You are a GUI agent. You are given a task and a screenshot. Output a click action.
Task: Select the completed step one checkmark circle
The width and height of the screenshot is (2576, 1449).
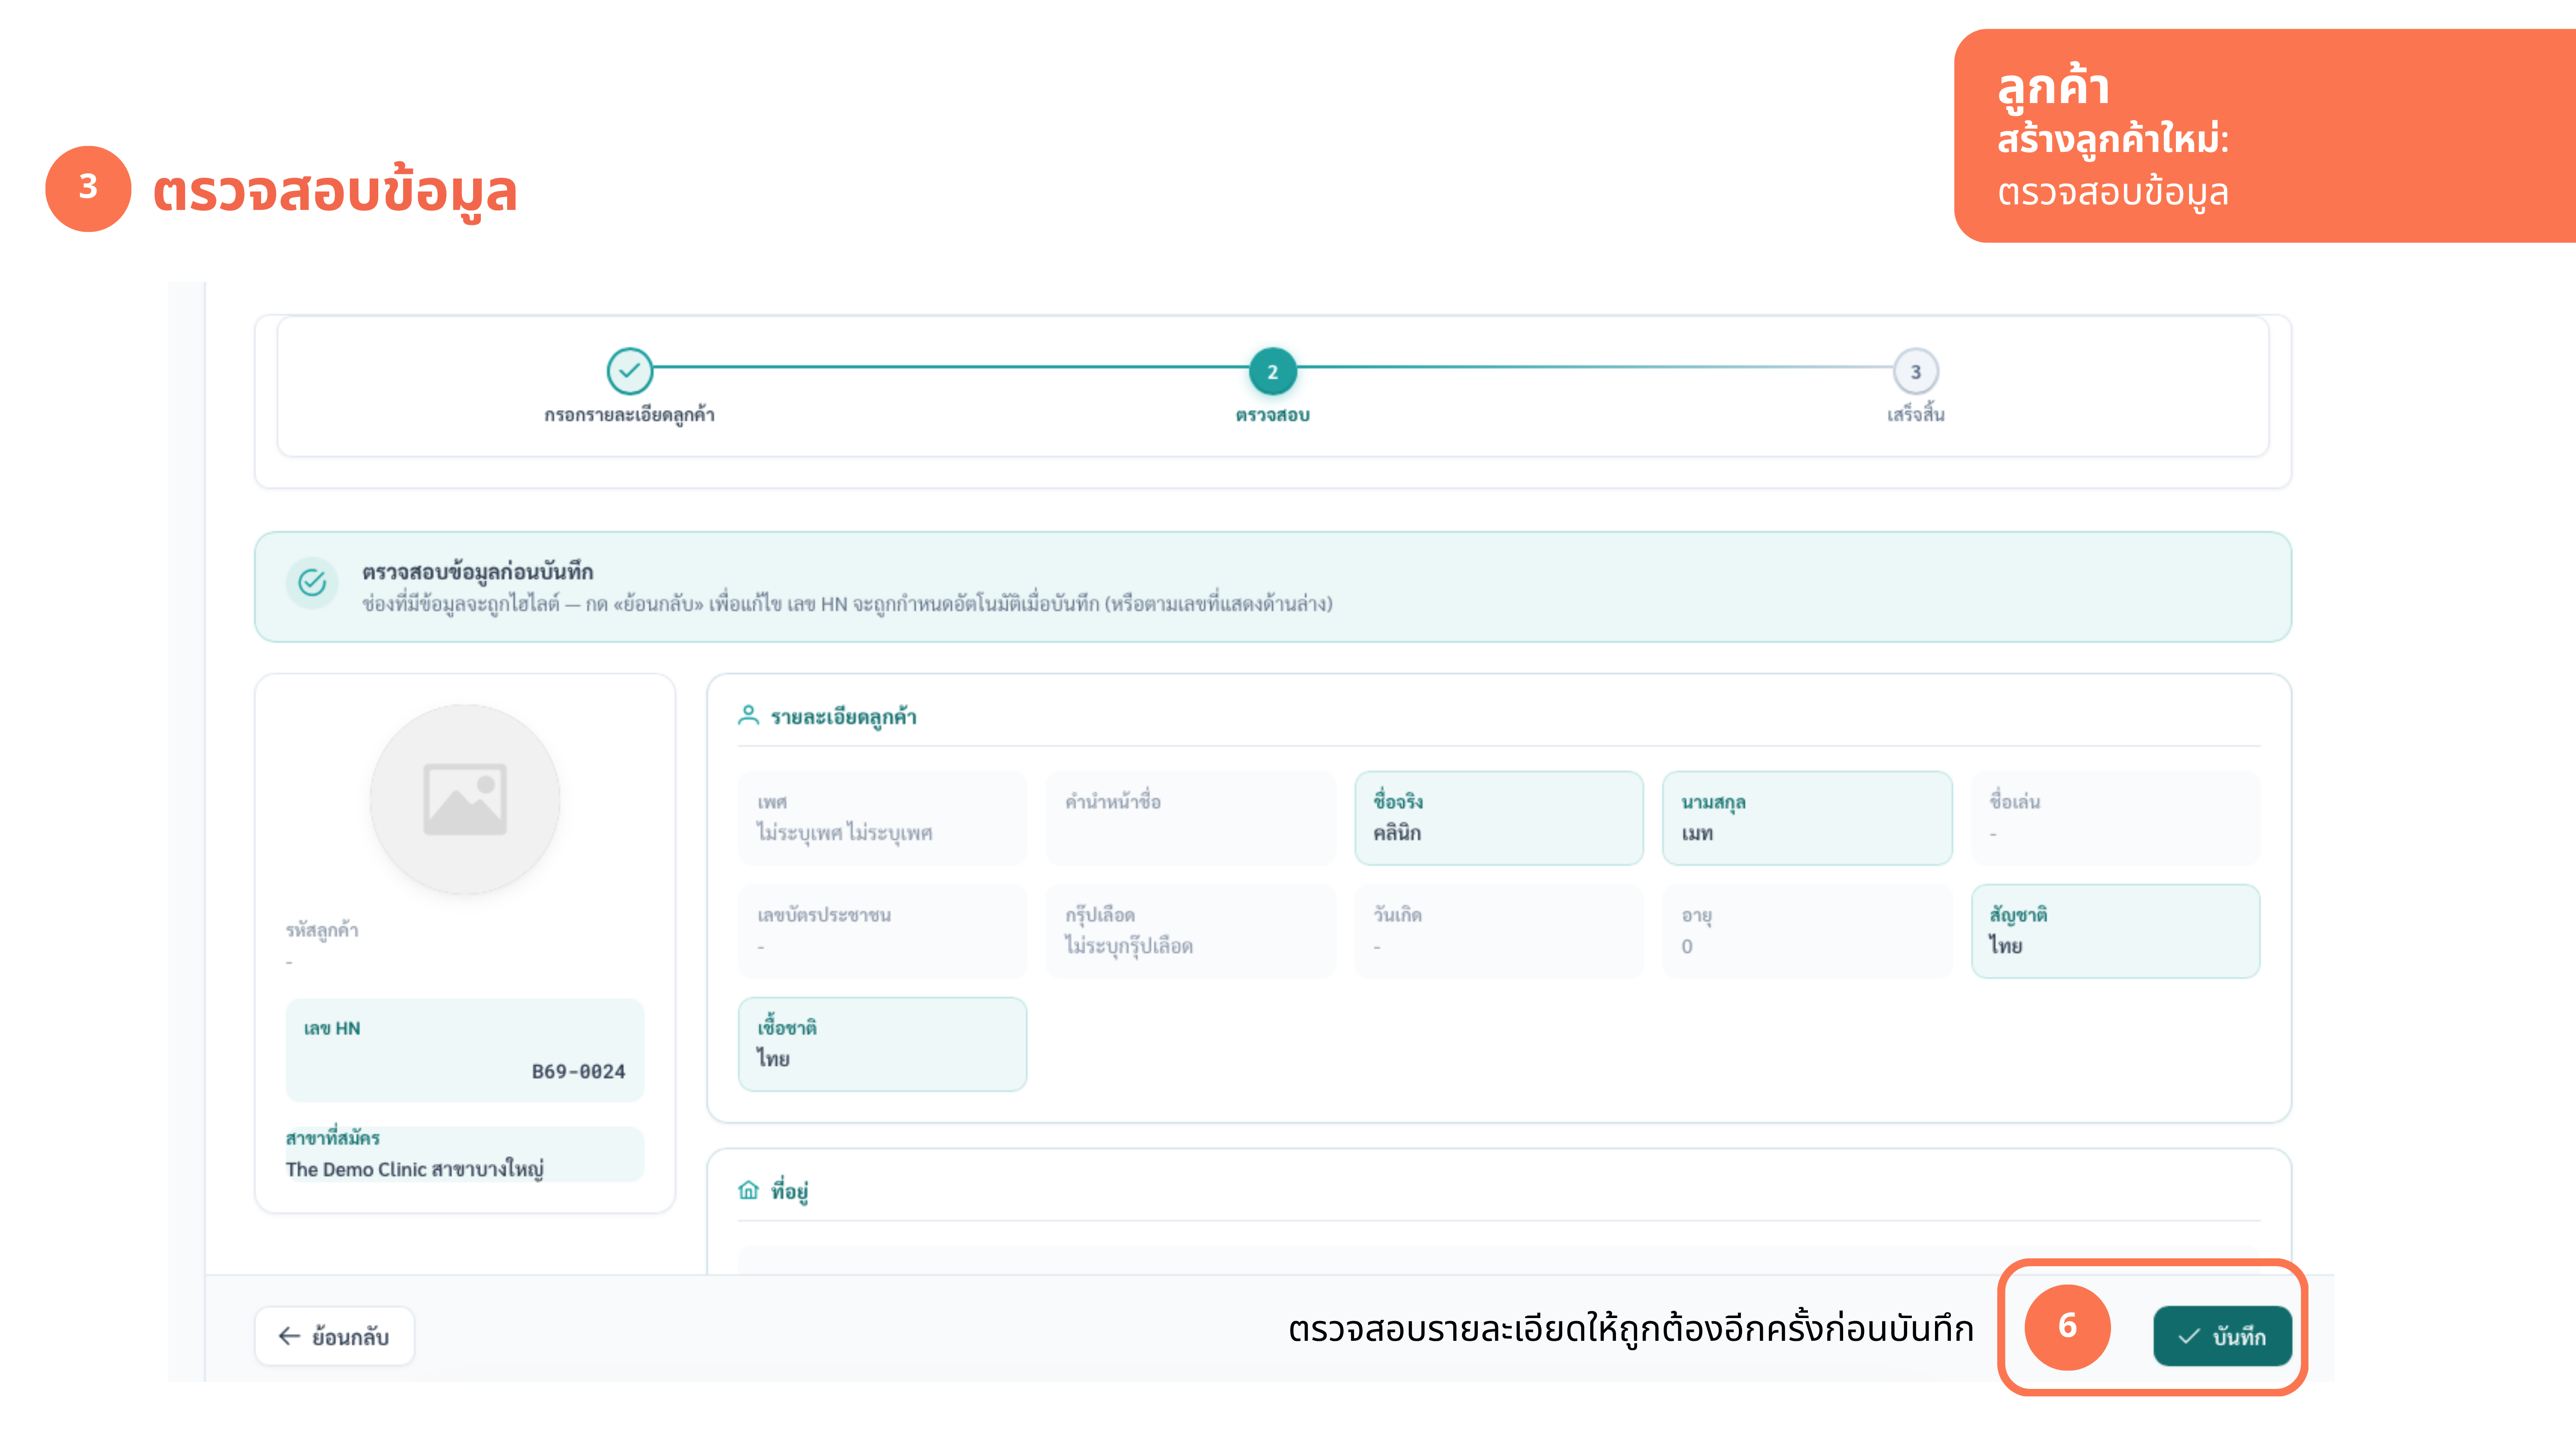tap(629, 371)
